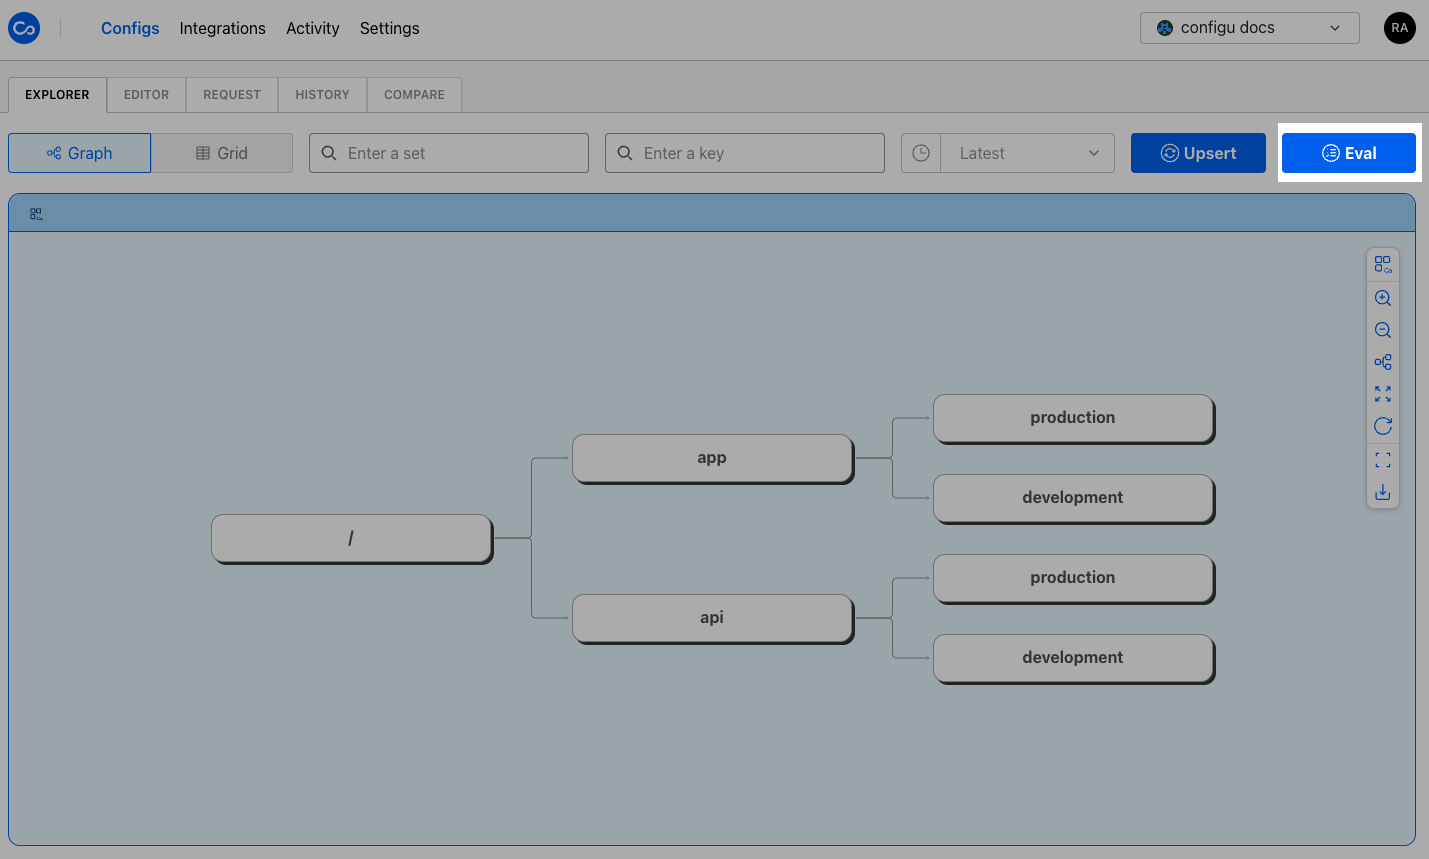The width and height of the screenshot is (1429, 859).
Task: Switch to the EDITOR tab
Action: click(x=146, y=95)
